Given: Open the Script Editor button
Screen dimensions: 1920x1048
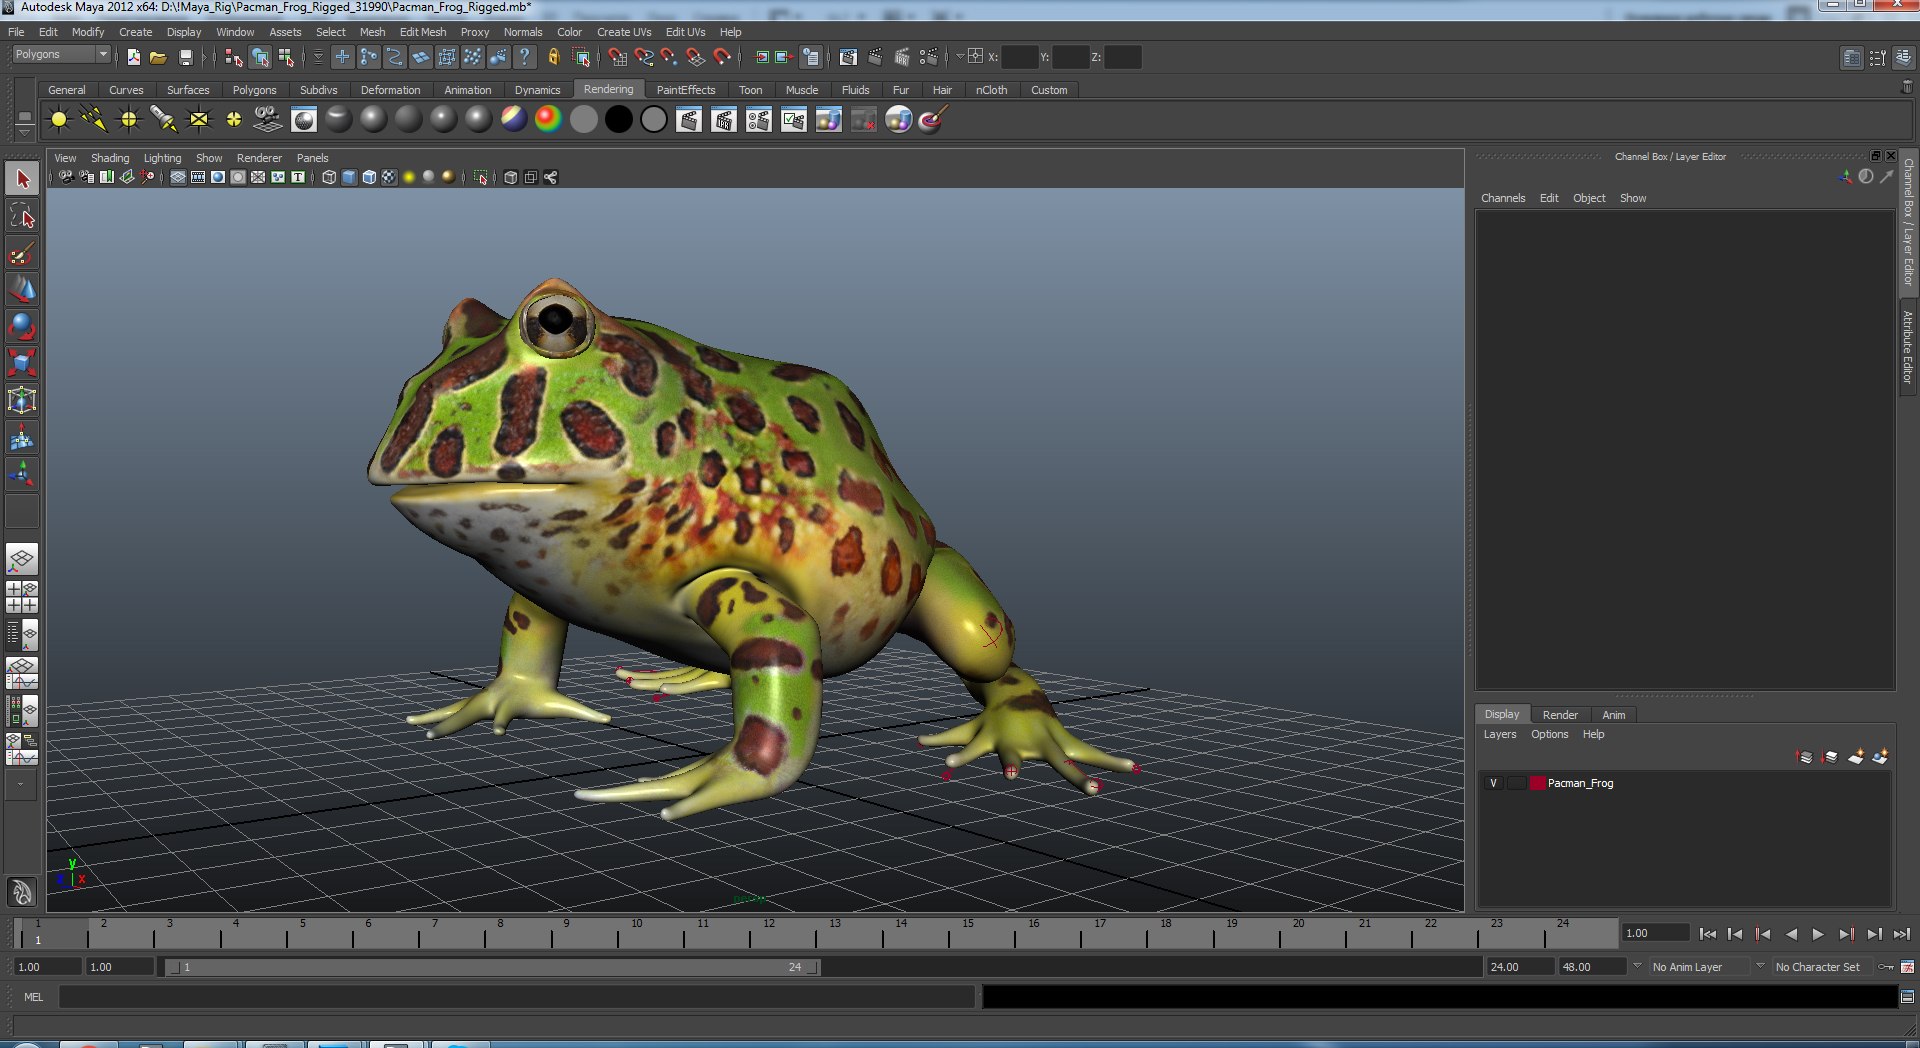Looking at the screenshot, I should click(1907, 997).
